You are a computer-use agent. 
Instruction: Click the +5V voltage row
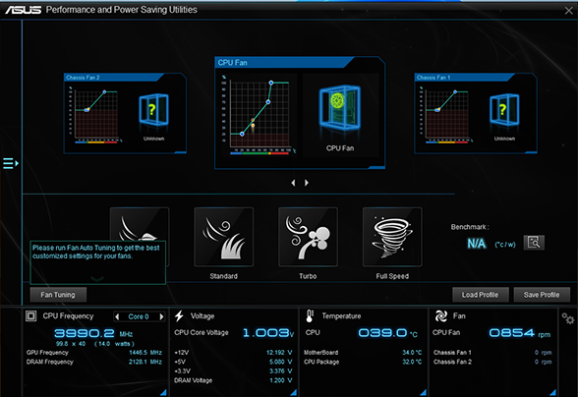tap(233, 362)
